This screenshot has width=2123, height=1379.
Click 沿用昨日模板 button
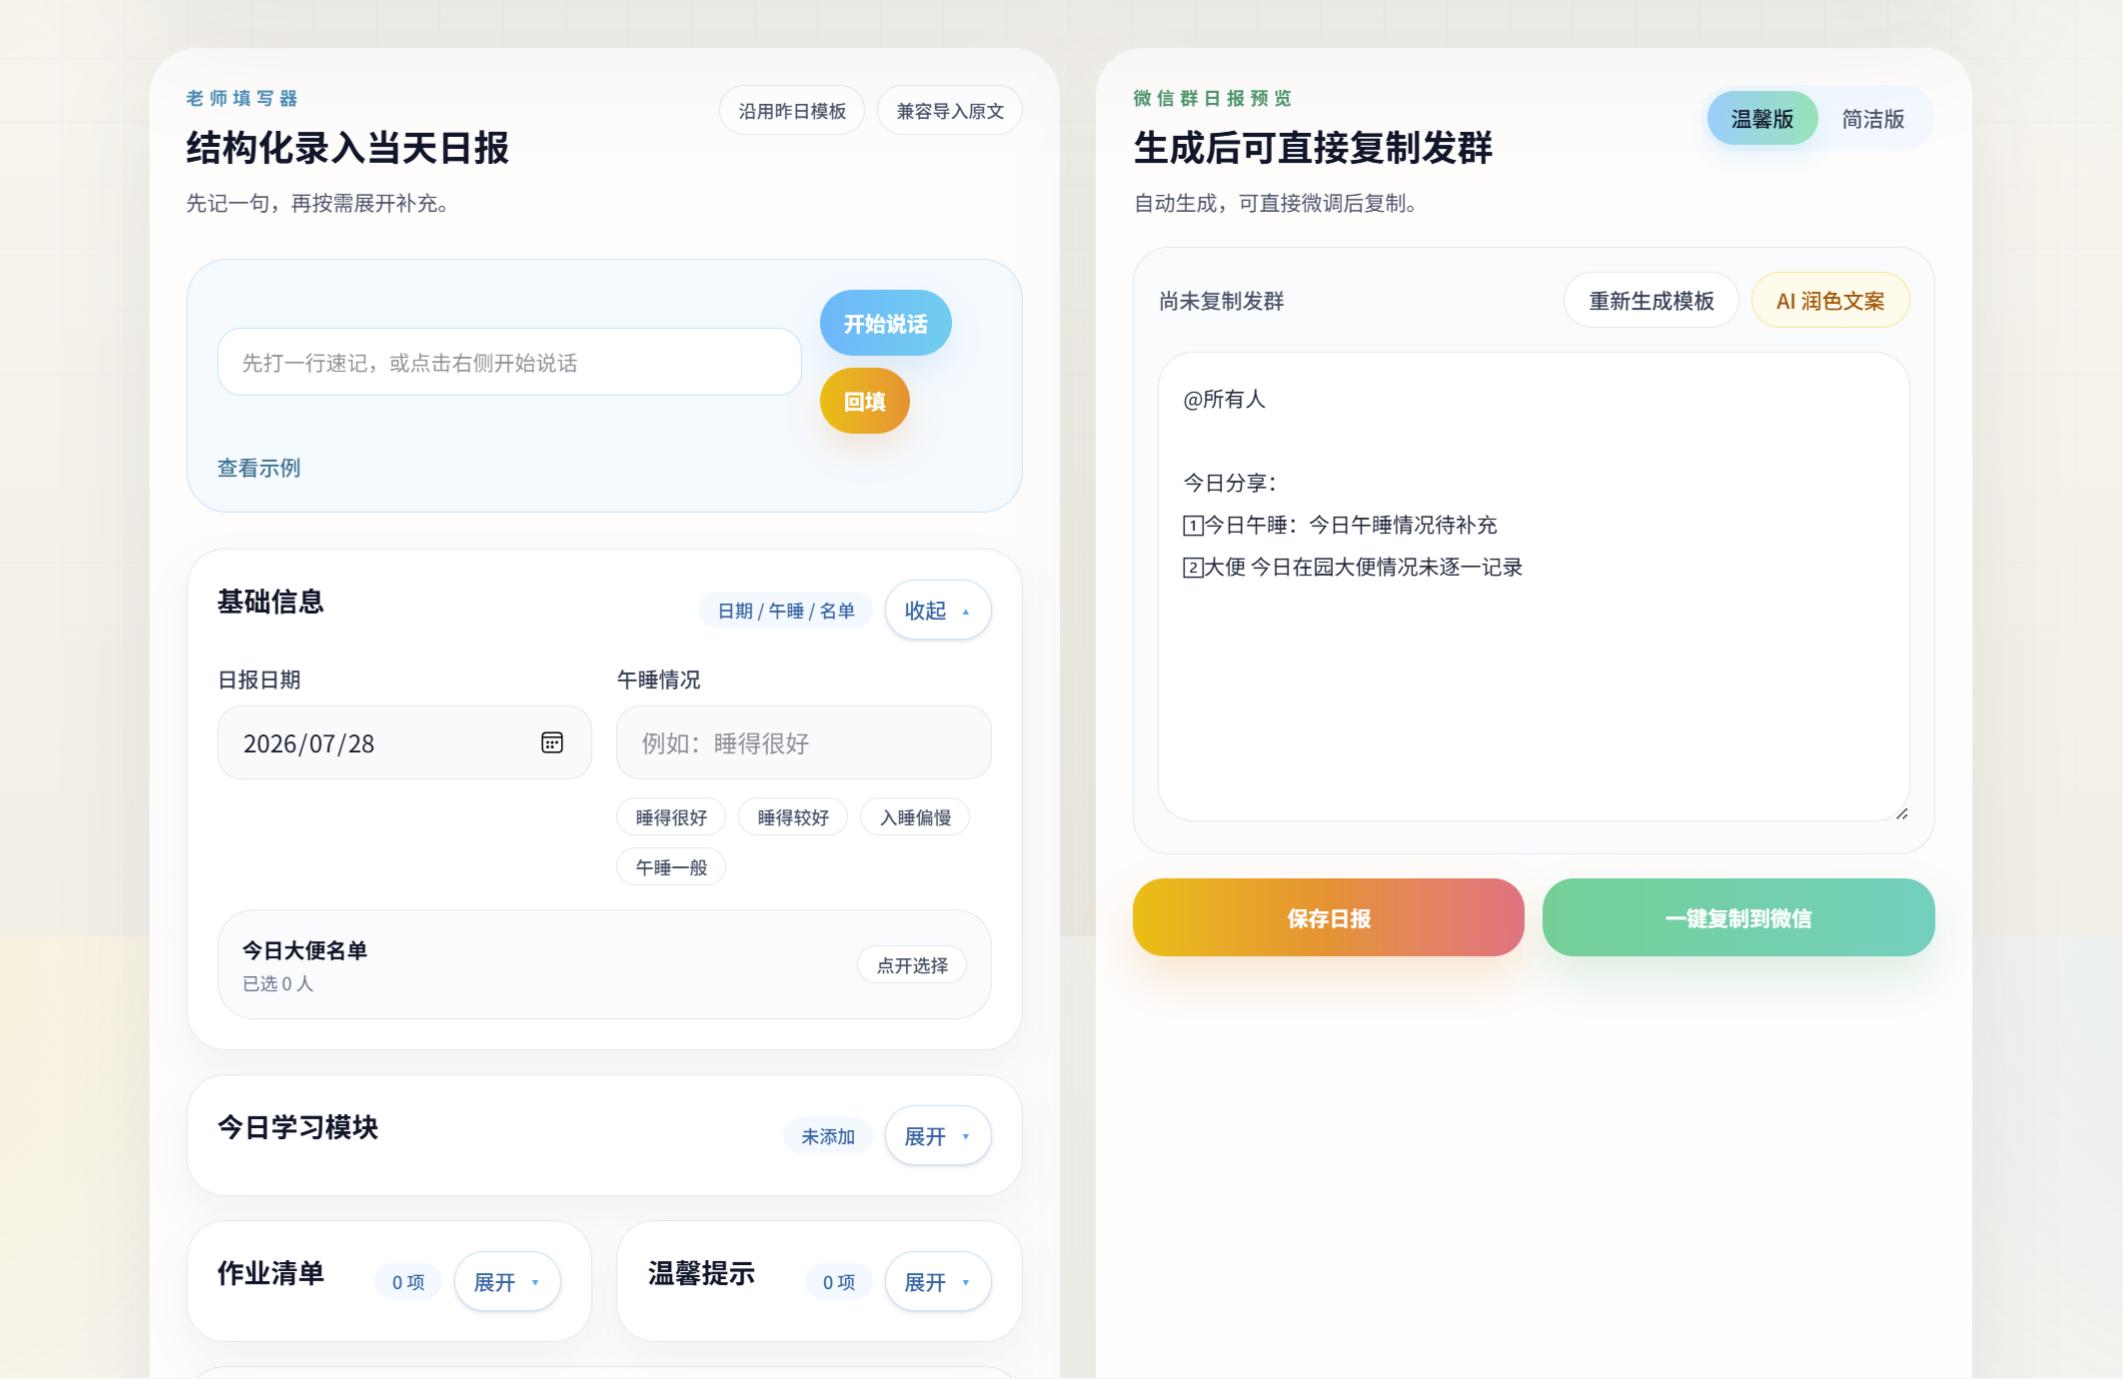(792, 111)
